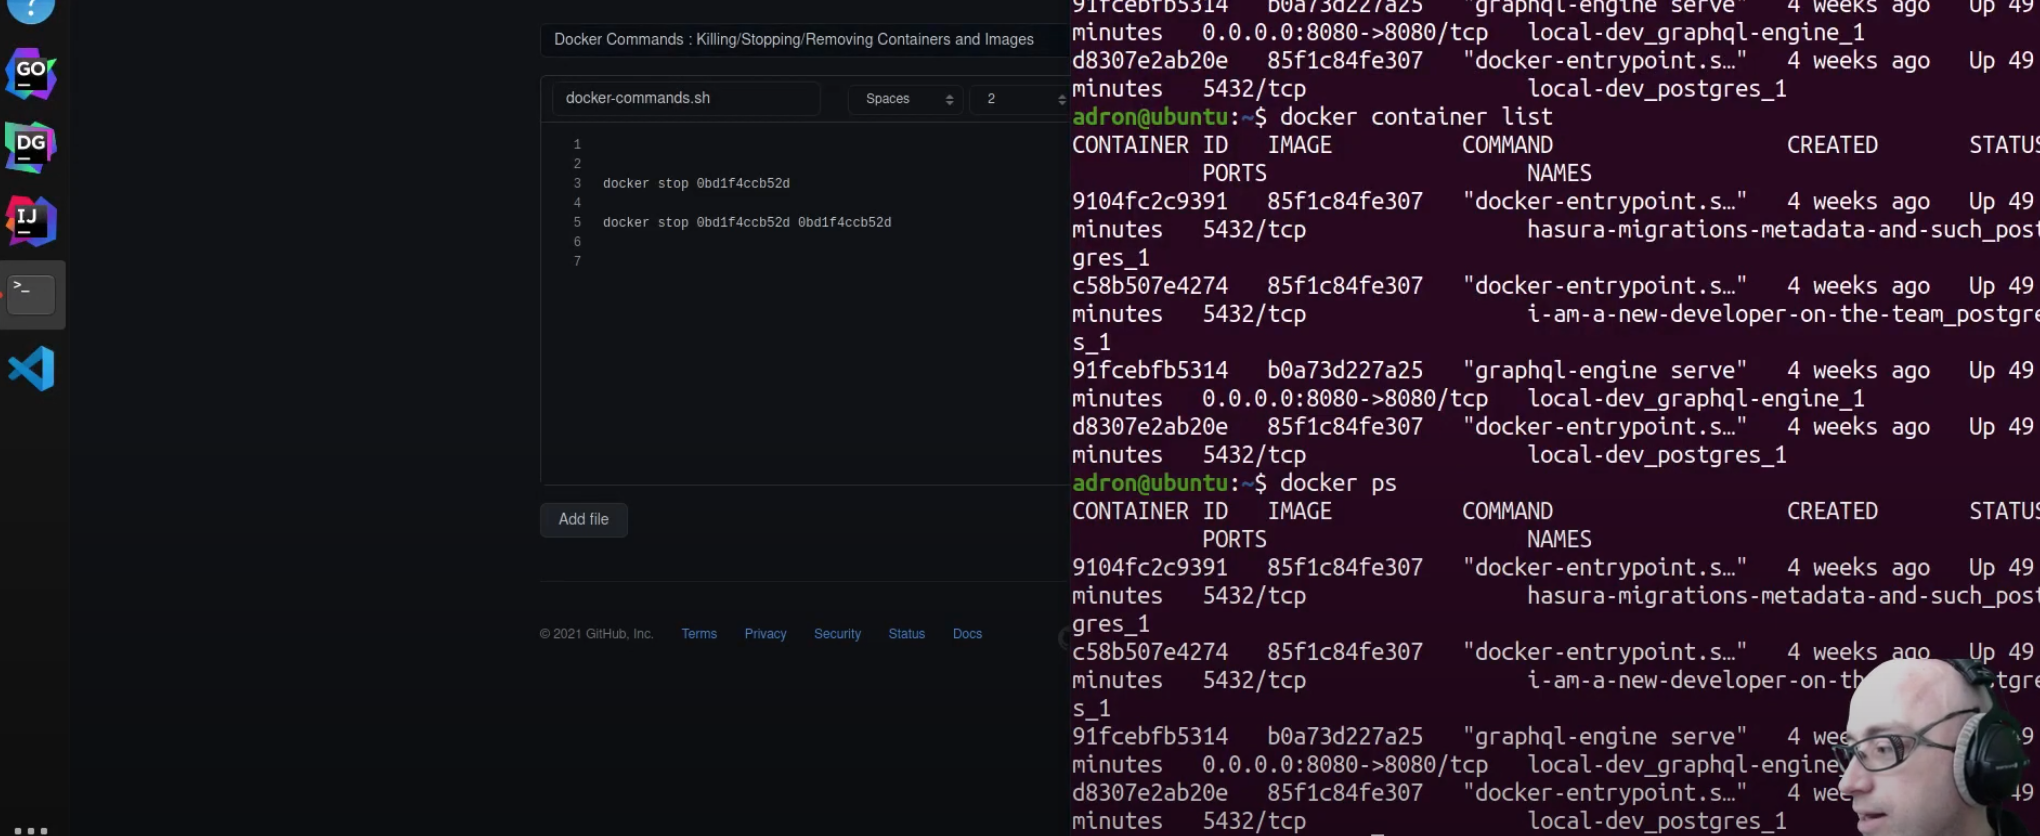Click line number 7 in the gist editor

click(577, 262)
